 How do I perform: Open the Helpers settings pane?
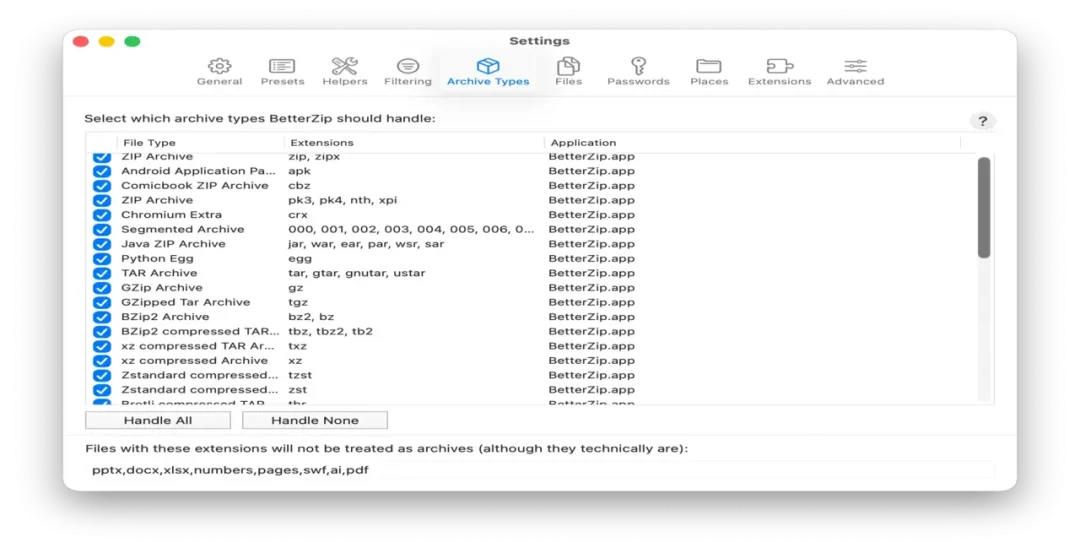click(344, 72)
